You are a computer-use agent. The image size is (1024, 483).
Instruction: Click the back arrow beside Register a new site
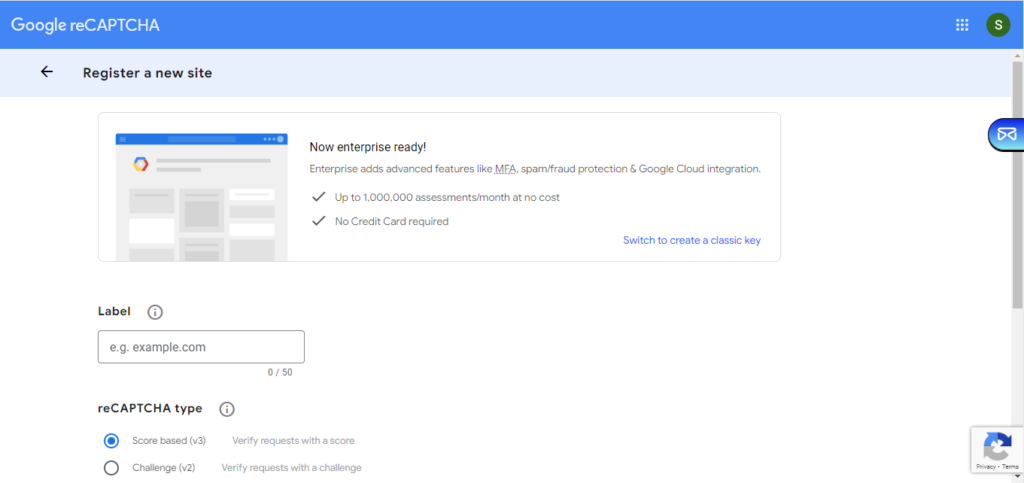coord(46,72)
